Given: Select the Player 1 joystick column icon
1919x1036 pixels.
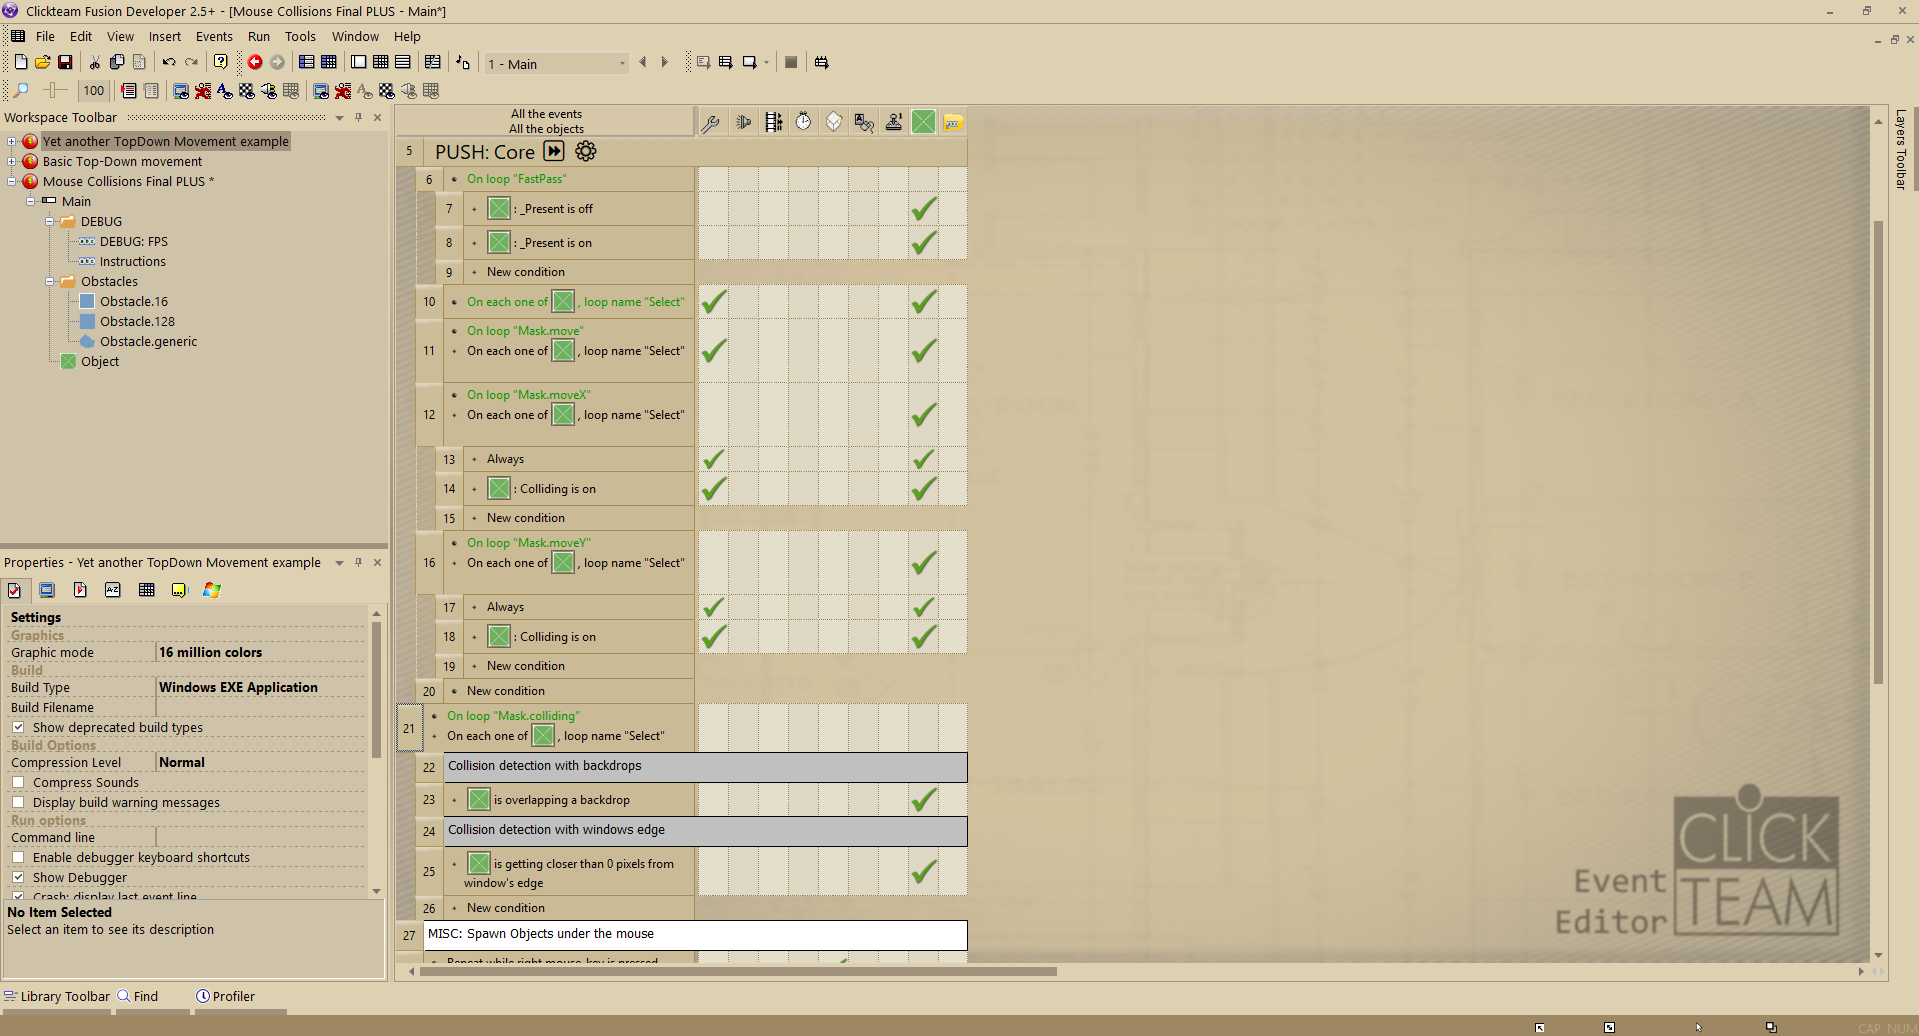Looking at the screenshot, I should click(894, 122).
